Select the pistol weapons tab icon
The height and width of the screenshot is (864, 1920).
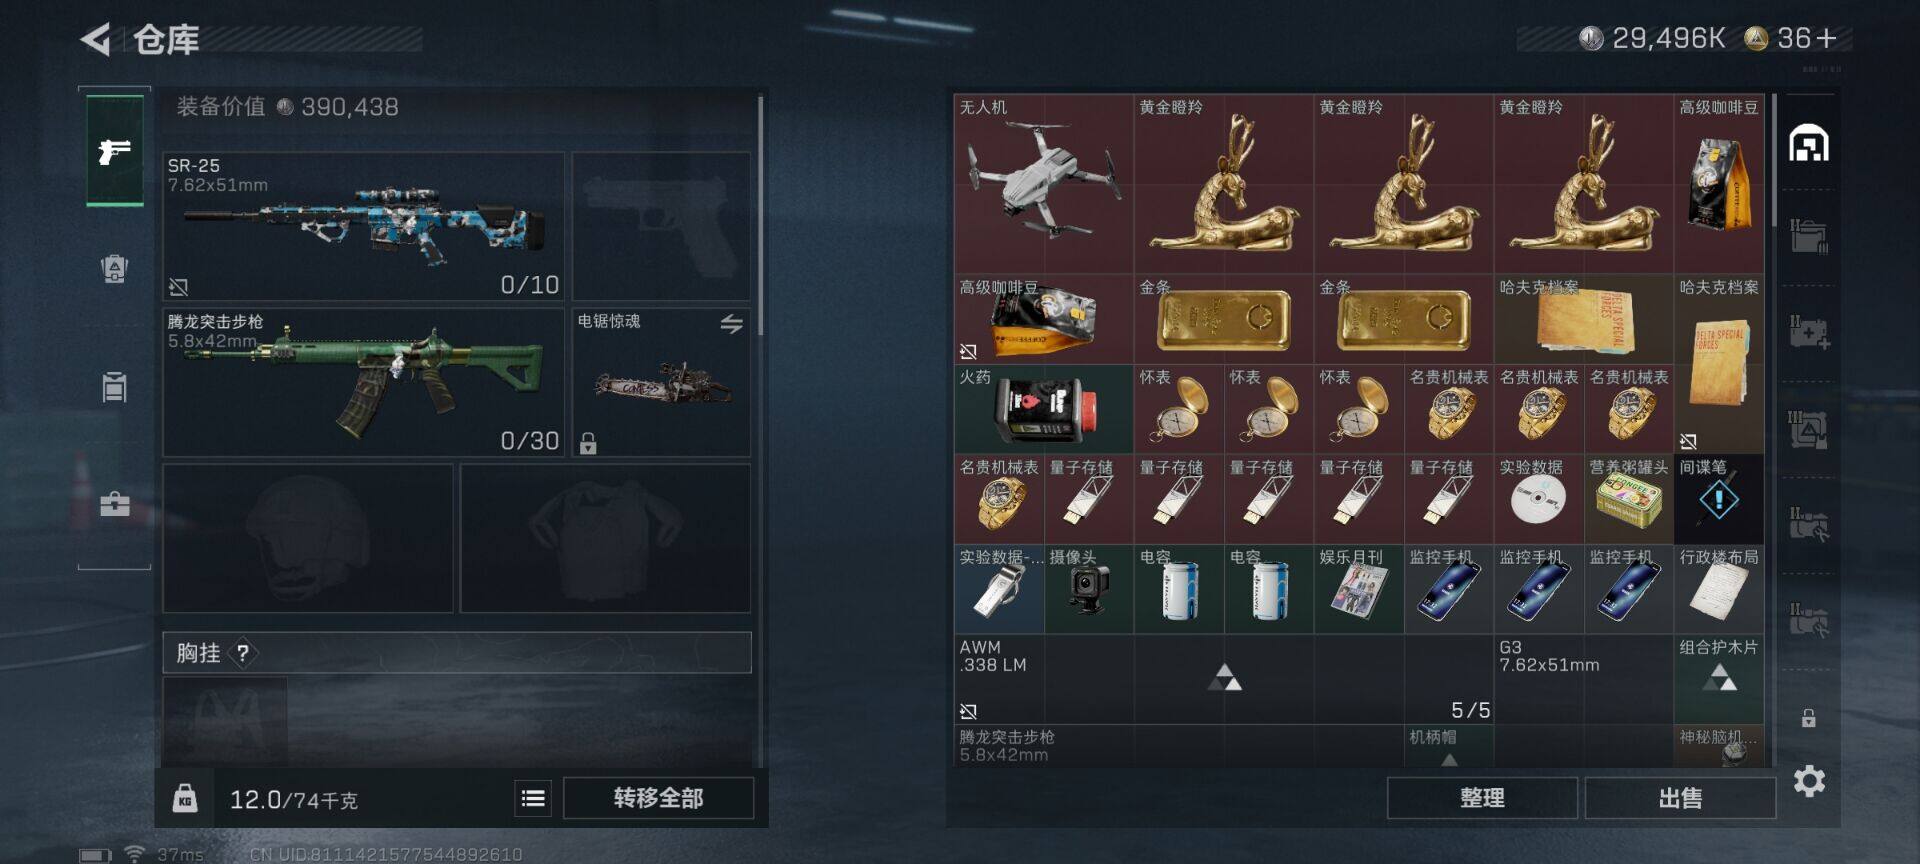[x=115, y=151]
